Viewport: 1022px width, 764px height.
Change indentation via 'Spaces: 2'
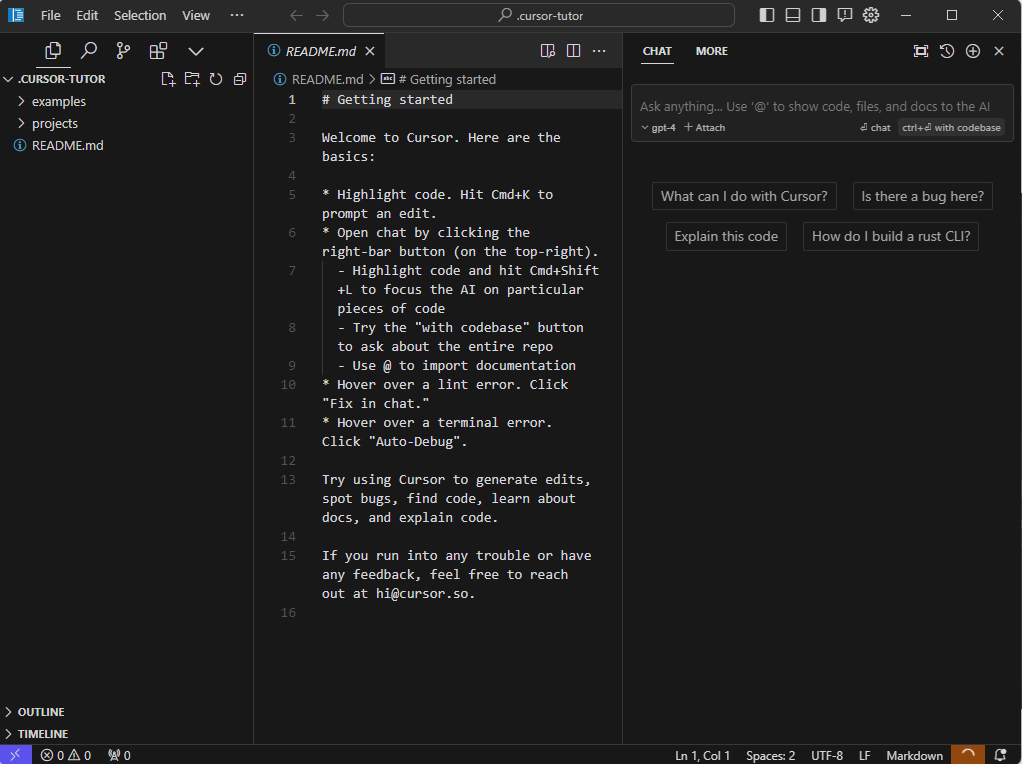770,755
